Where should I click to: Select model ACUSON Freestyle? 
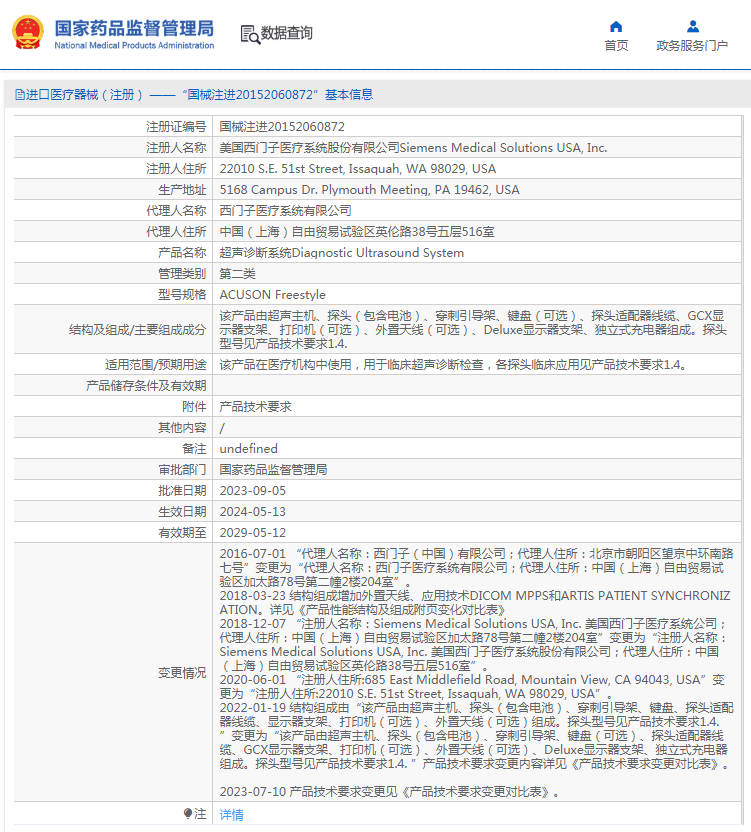pyautogui.click(x=273, y=294)
